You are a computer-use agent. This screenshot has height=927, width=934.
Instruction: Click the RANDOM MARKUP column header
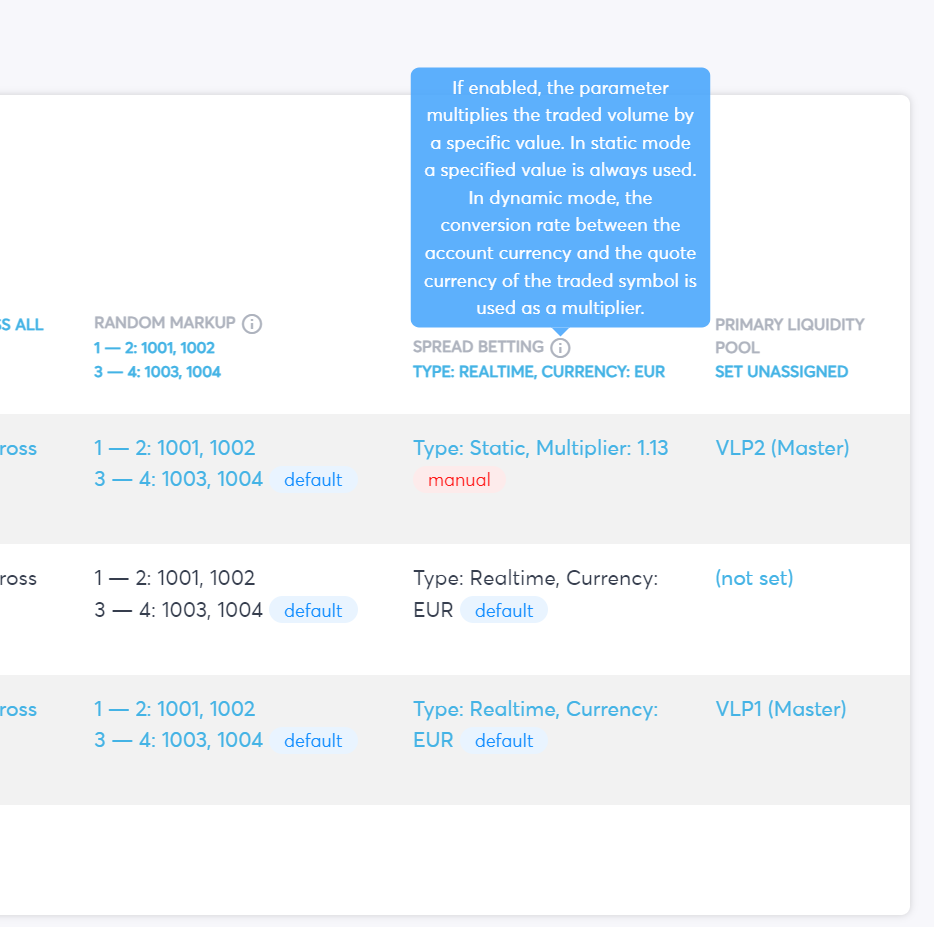164,323
